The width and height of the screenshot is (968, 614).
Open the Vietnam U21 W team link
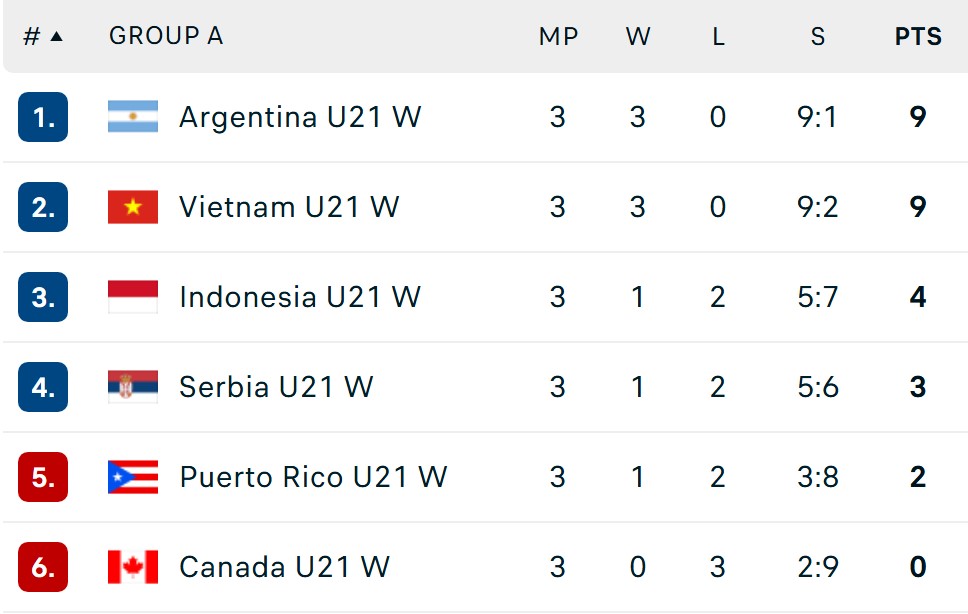pyautogui.click(x=289, y=207)
